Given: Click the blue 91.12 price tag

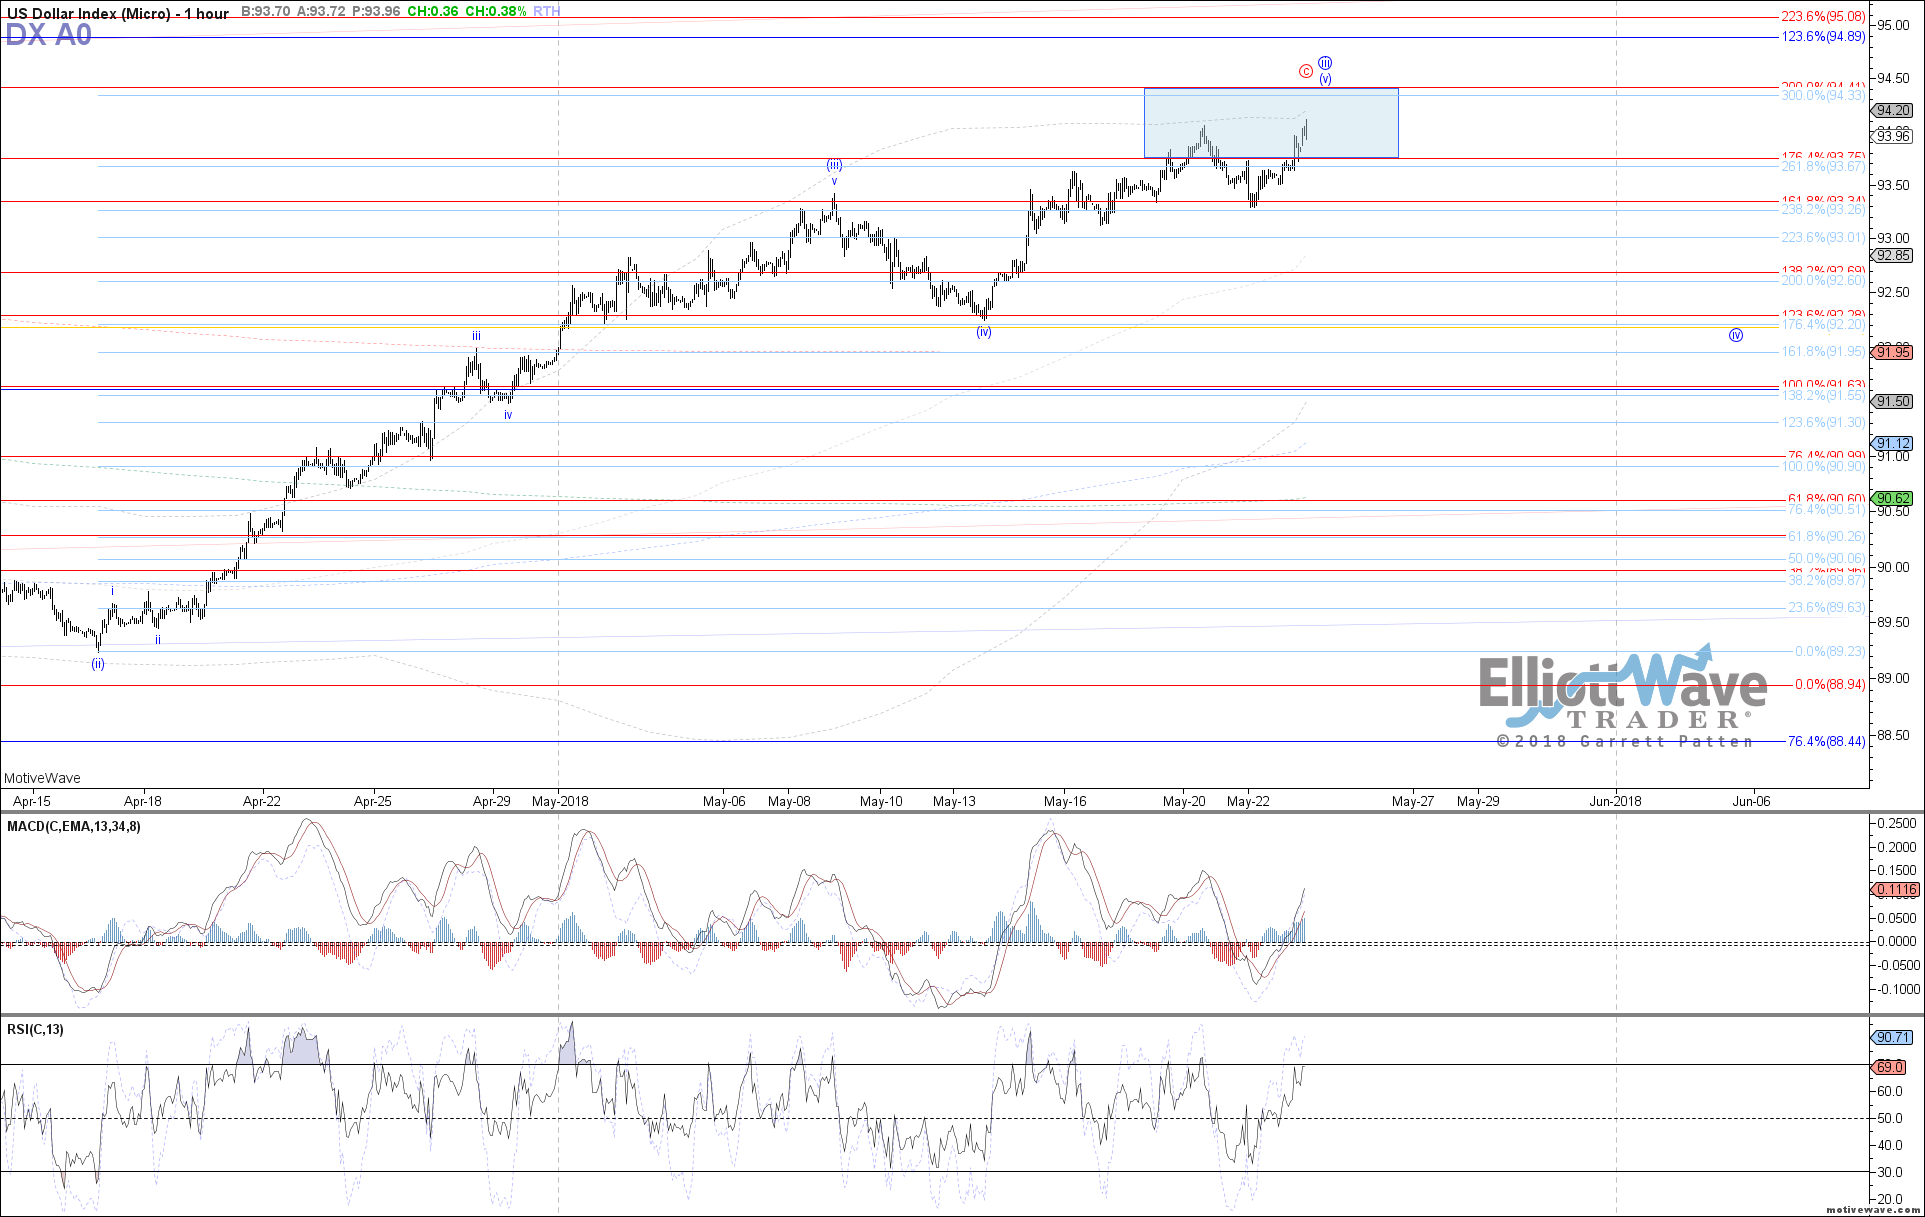Looking at the screenshot, I should (1894, 443).
